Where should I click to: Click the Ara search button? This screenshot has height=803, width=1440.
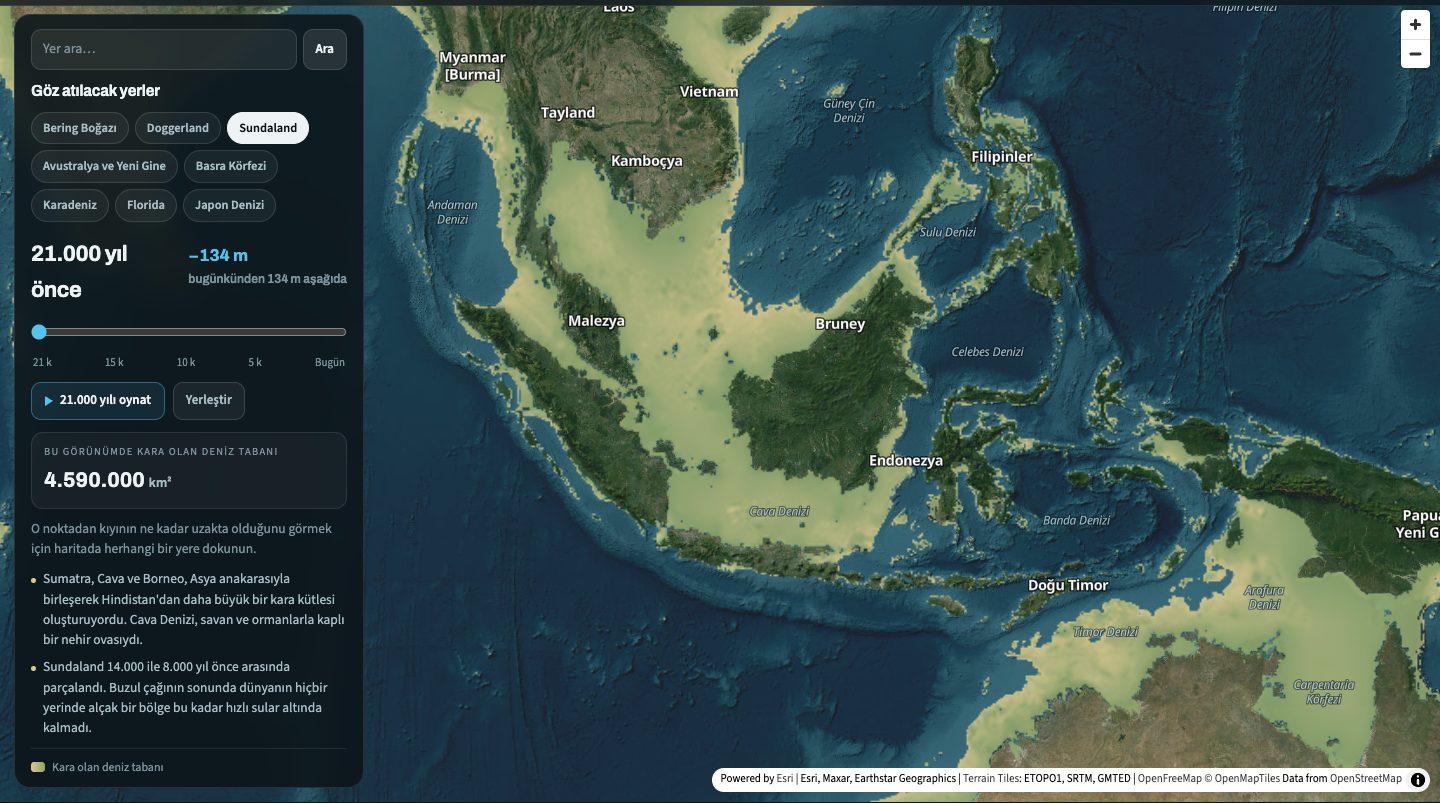click(x=325, y=49)
